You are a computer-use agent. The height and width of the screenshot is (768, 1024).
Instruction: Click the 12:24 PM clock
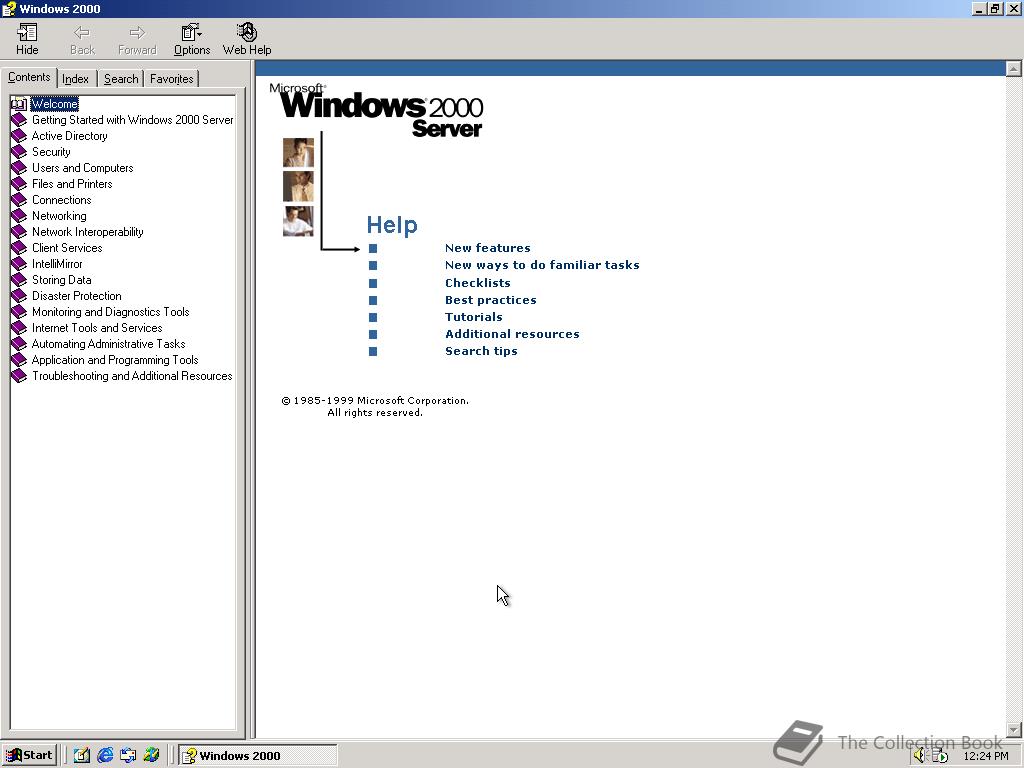[x=986, y=756]
